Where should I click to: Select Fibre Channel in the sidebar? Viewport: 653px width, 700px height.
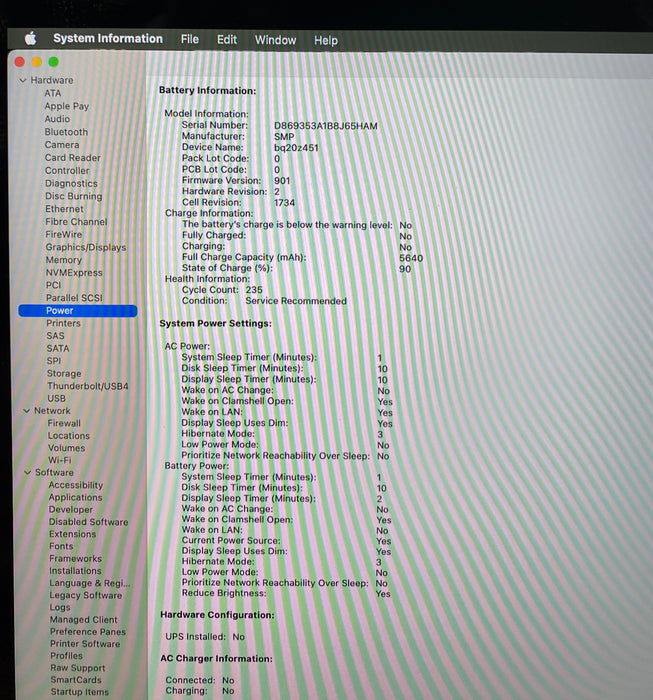(76, 222)
